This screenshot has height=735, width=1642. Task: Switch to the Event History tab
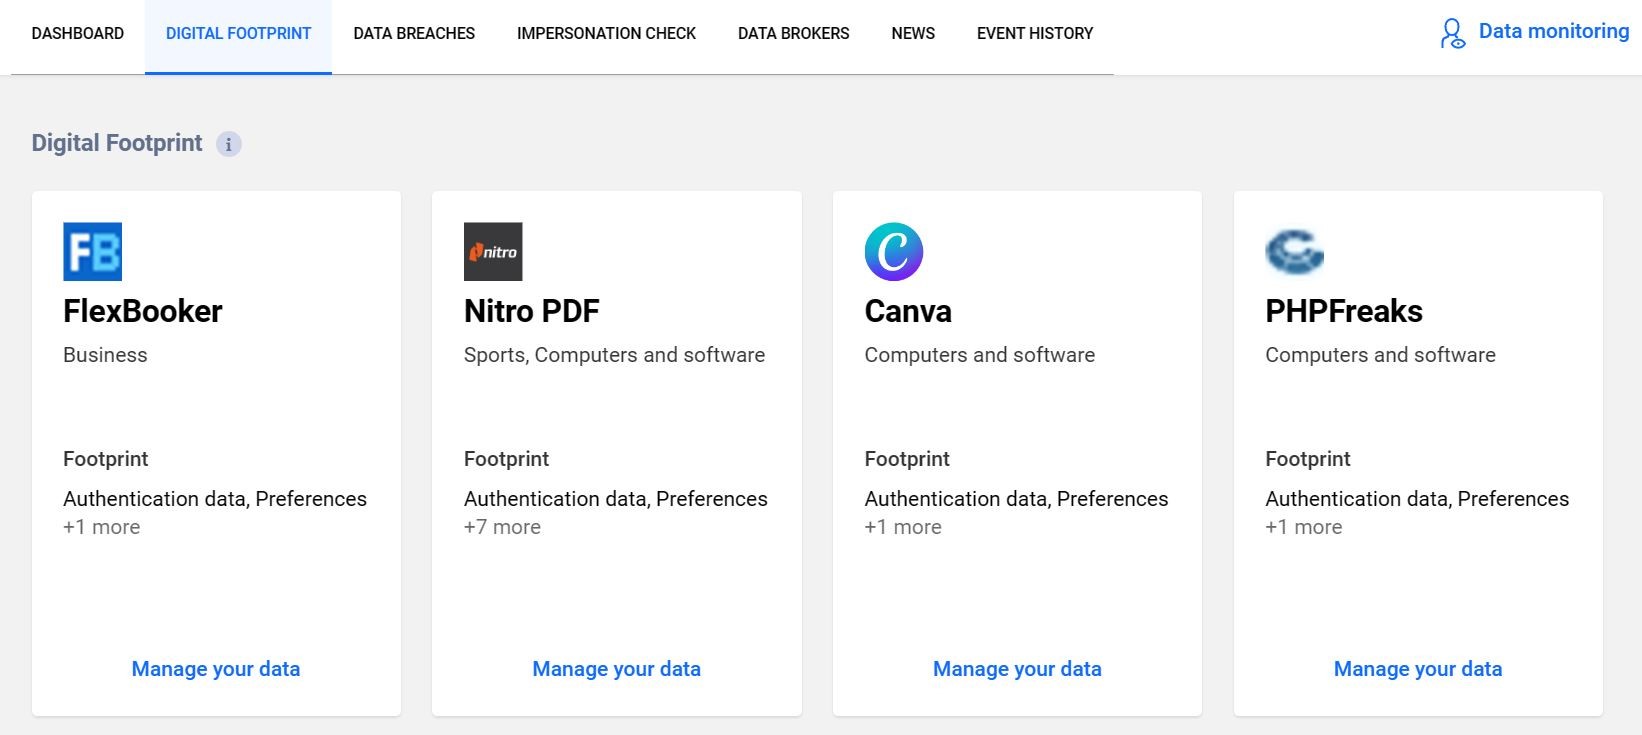pos(1035,34)
